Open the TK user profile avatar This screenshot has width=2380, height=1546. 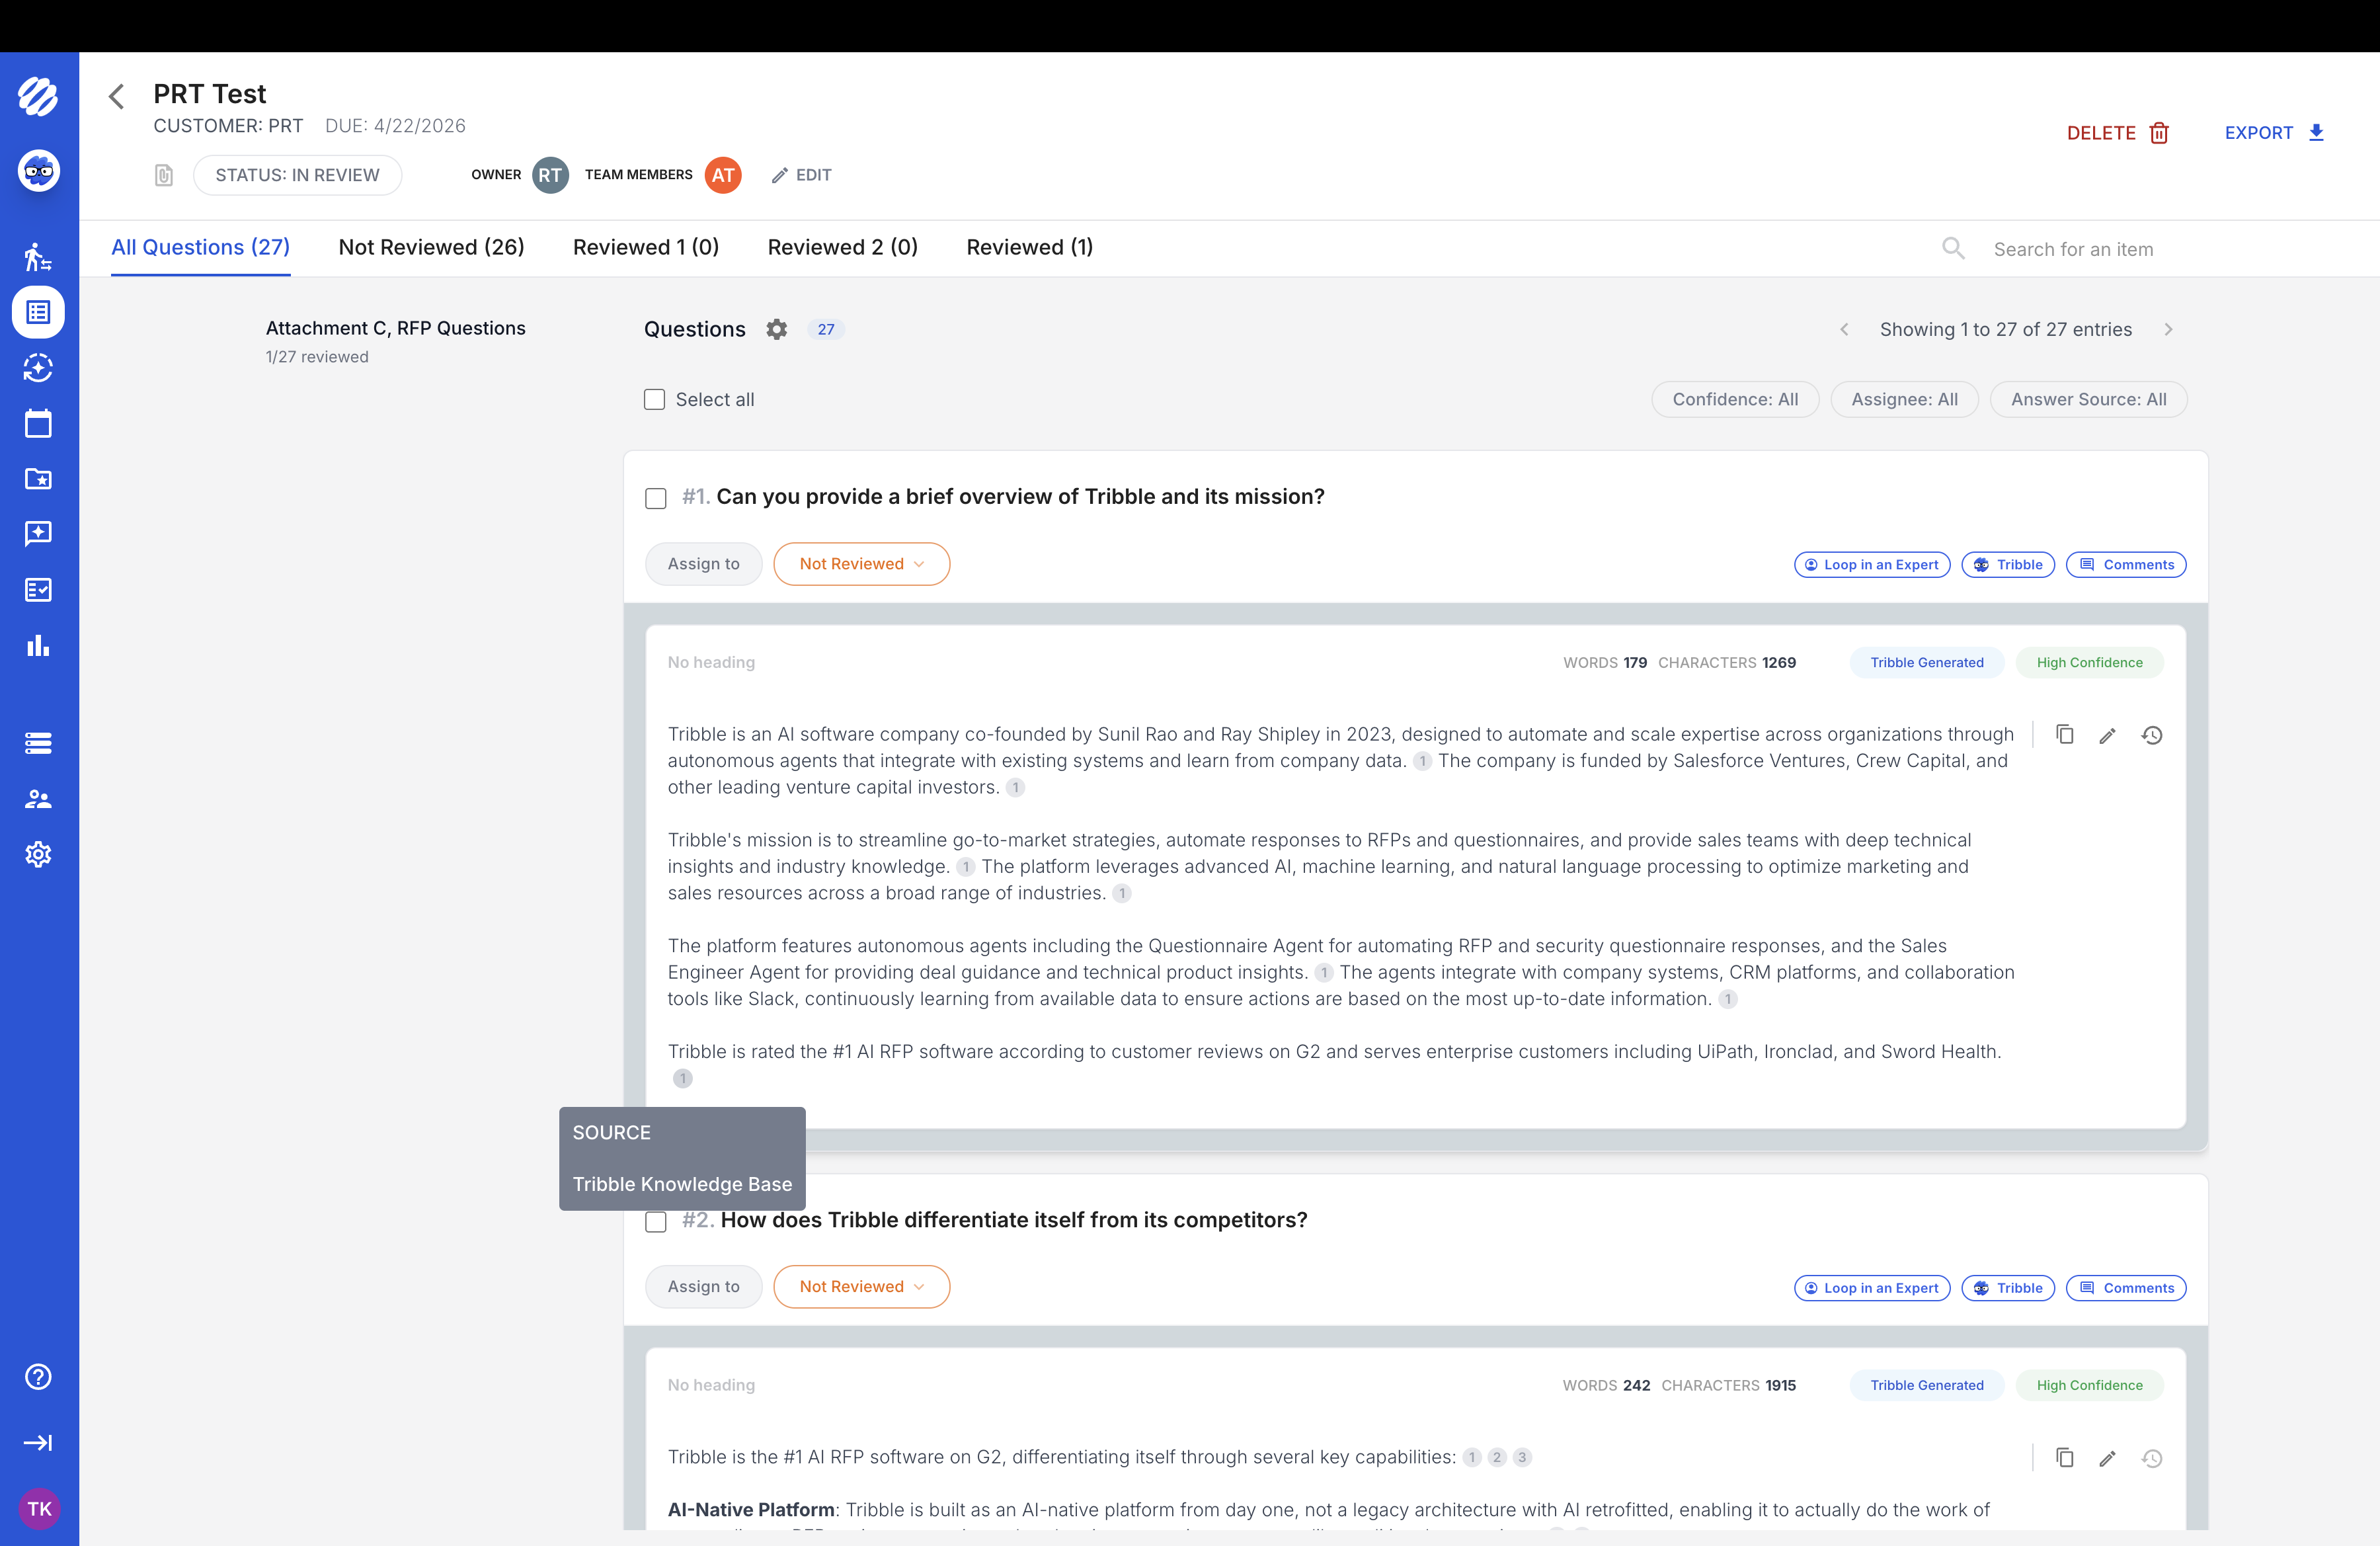pyautogui.click(x=39, y=1508)
